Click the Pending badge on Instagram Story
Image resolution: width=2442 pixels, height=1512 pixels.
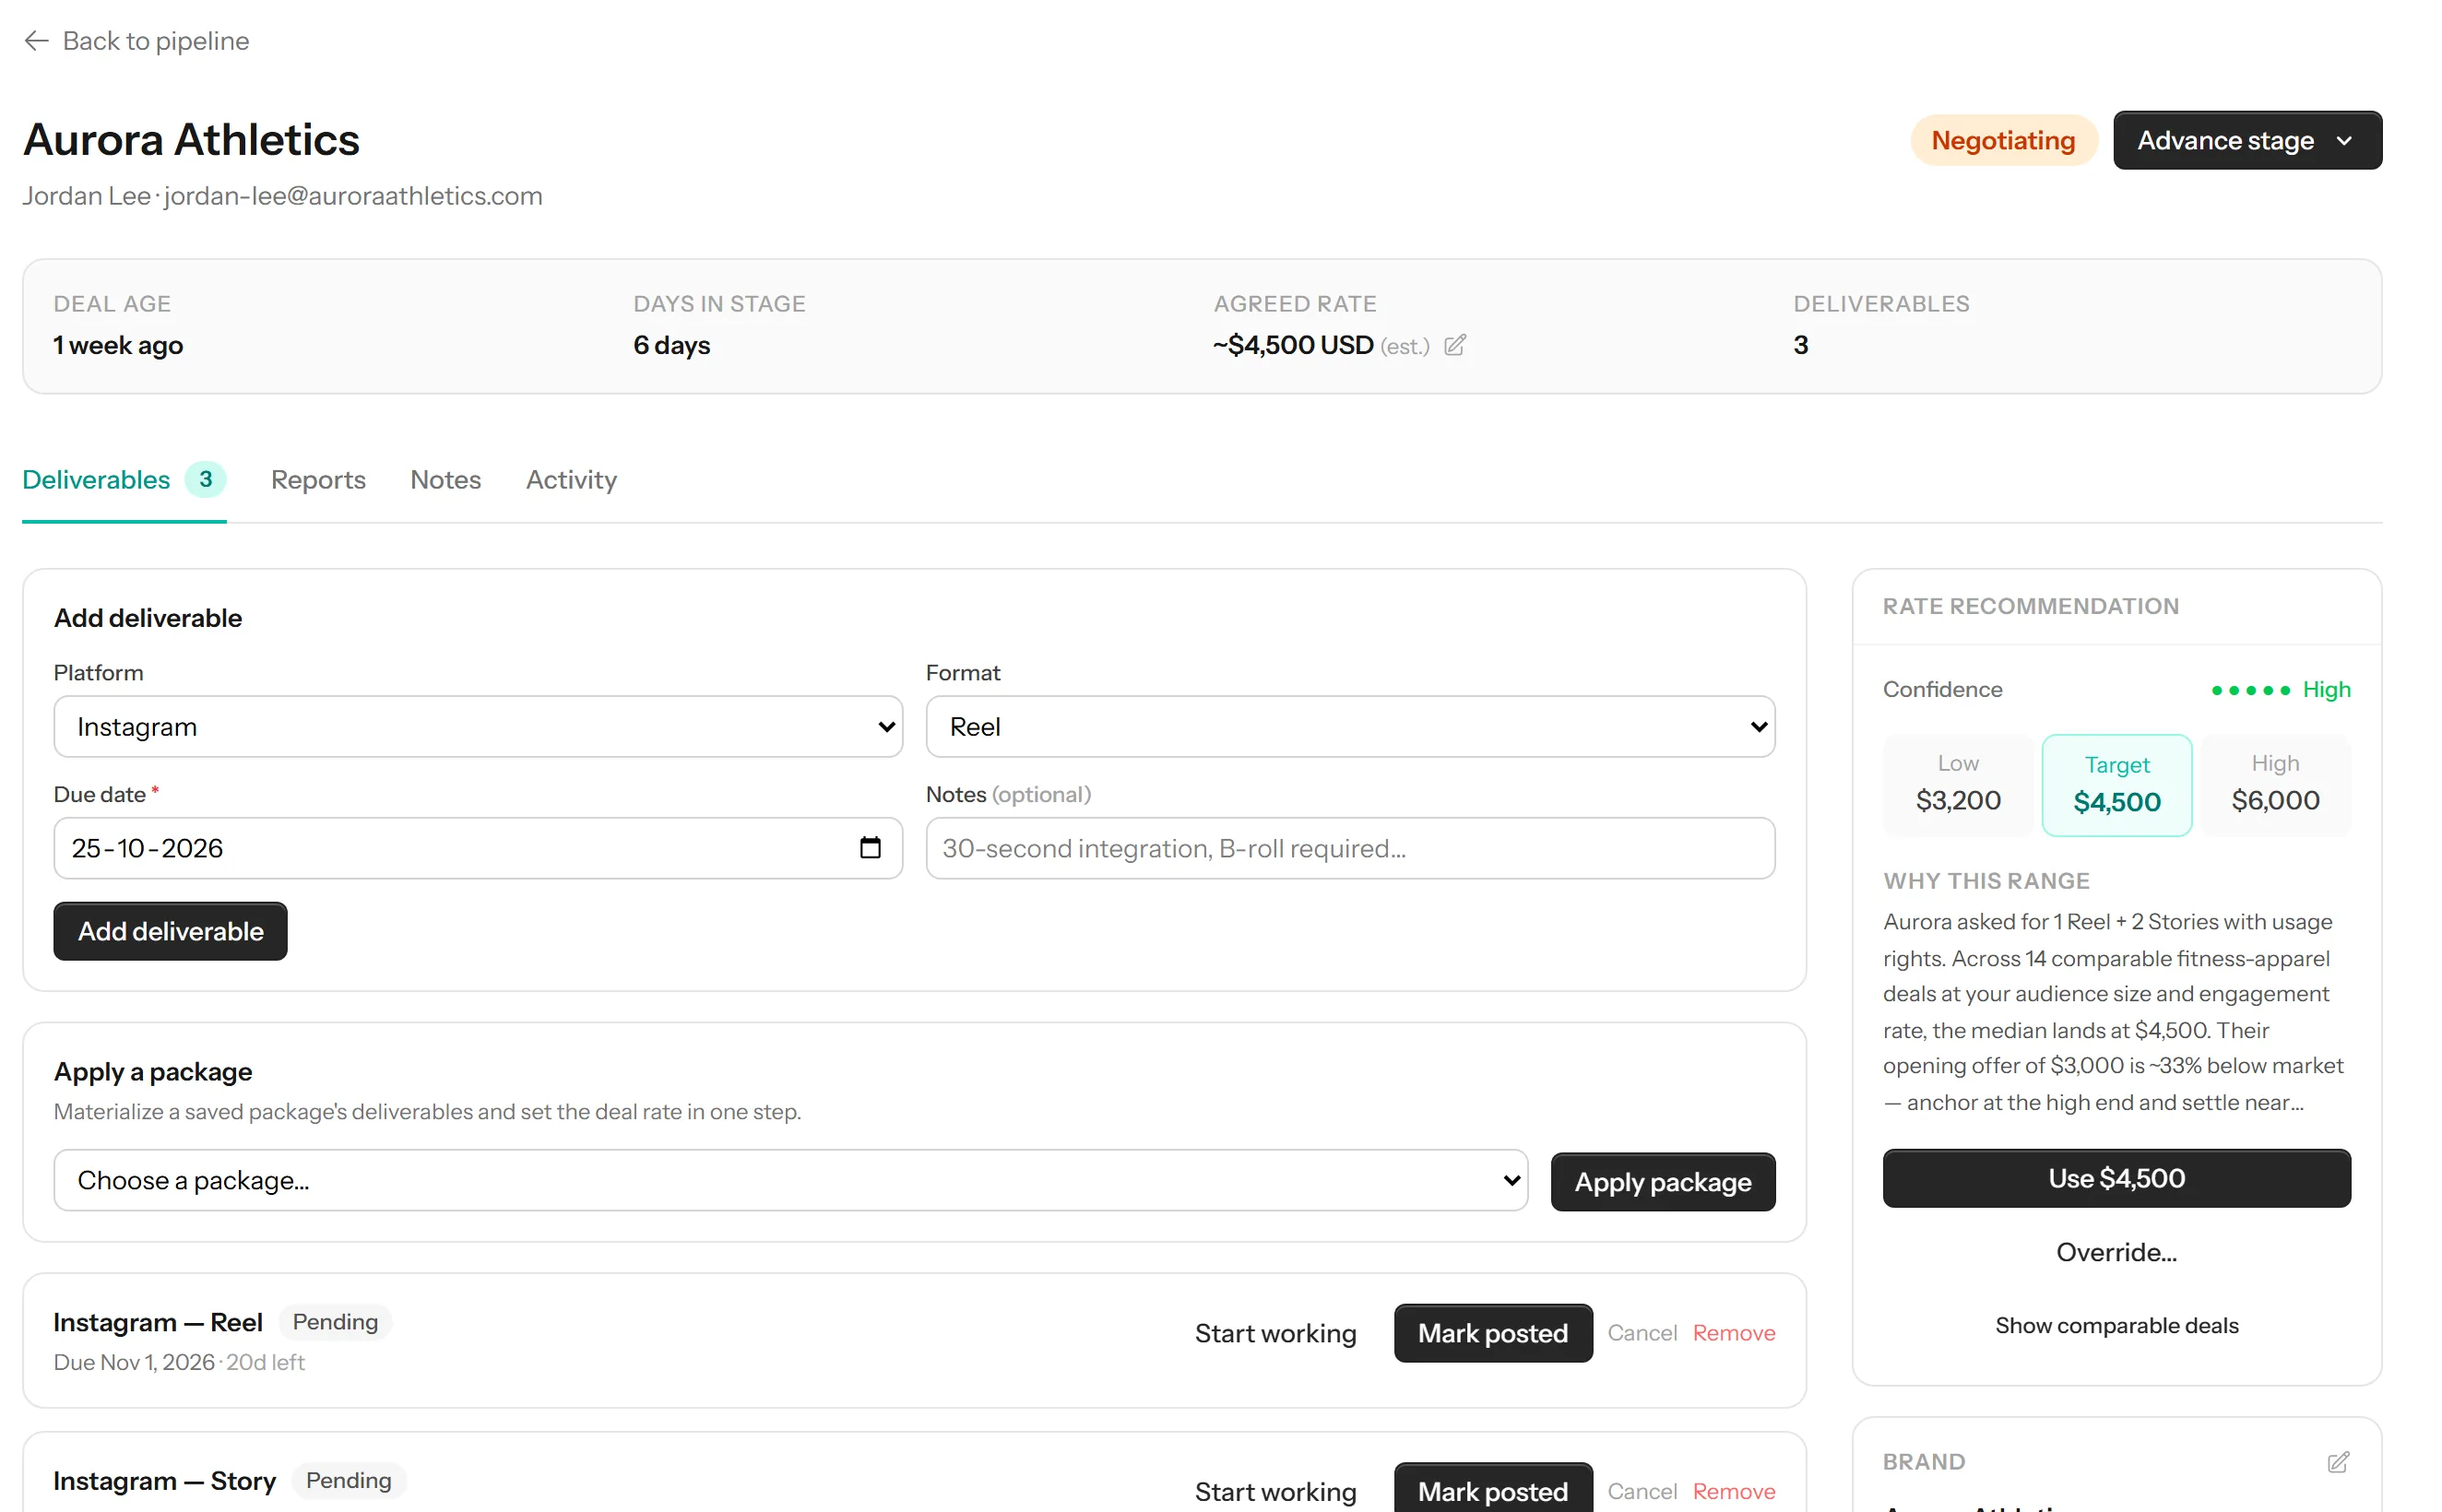tap(348, 1481)
